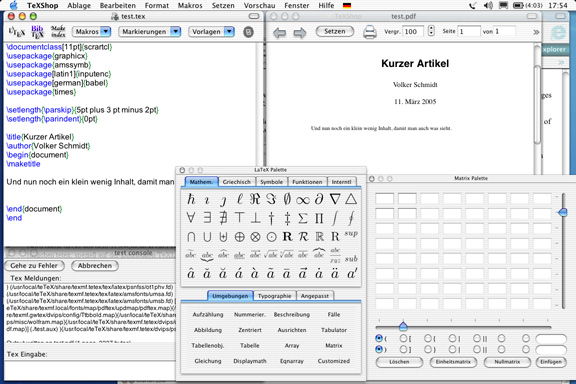This screenshot has width=576, height=384.
Task: Click the Seite page number field
Action: click(x=469, y=32)
